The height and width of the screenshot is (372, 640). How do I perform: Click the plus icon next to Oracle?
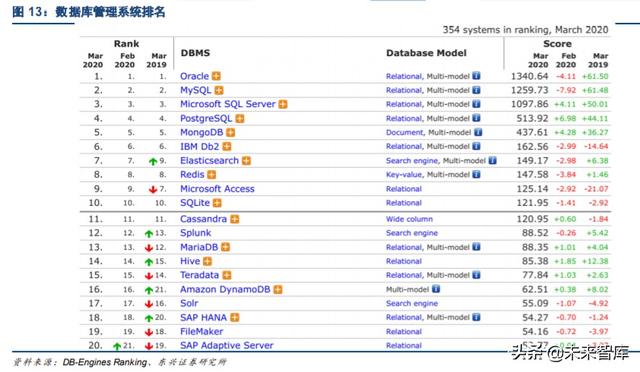point(216,76)
